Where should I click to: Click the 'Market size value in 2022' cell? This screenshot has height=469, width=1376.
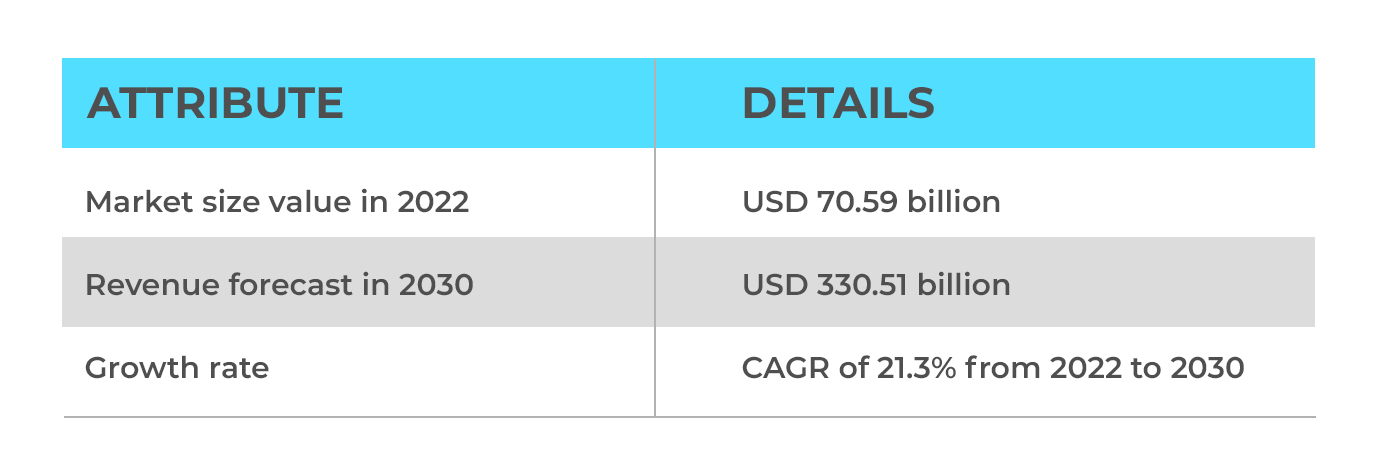pos(358,193)
